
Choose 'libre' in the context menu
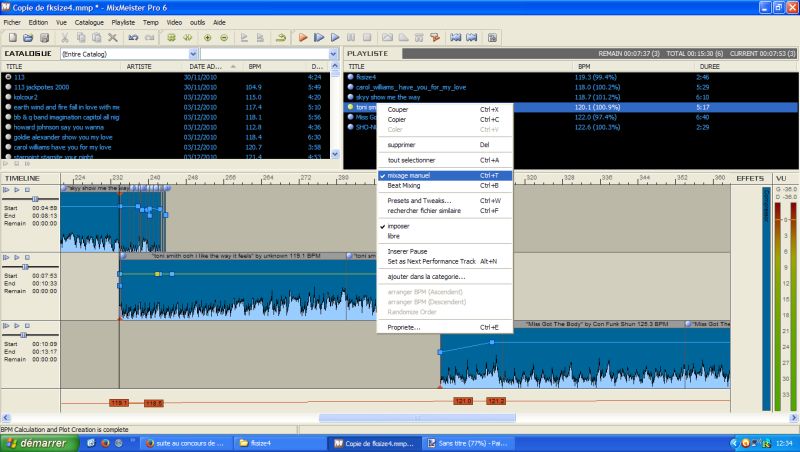(445, 236)
